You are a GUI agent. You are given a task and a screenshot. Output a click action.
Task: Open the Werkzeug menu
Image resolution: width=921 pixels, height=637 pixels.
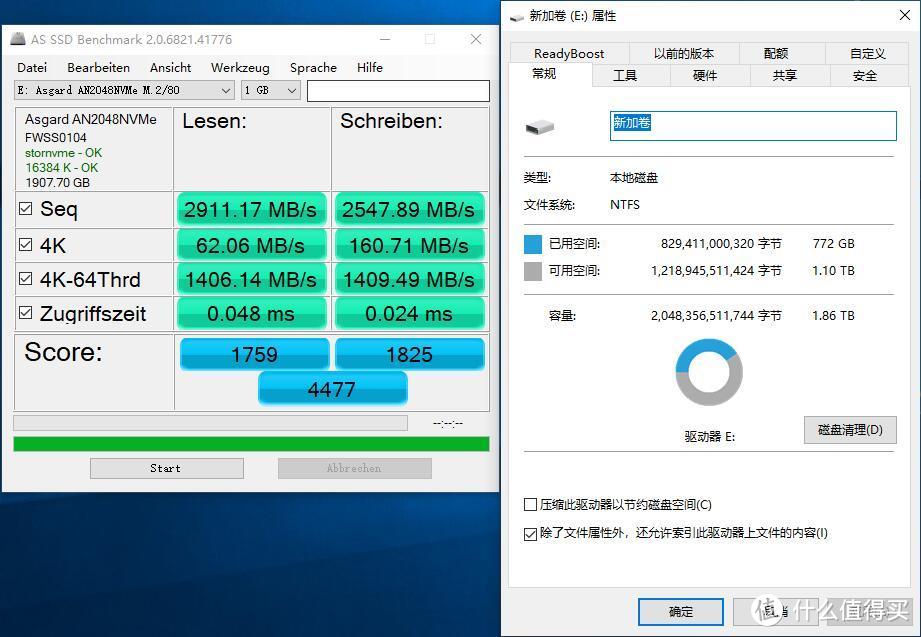[x=240, y=68]
